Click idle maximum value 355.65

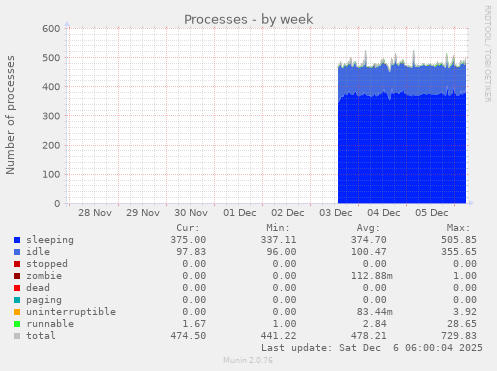(459, 252)
